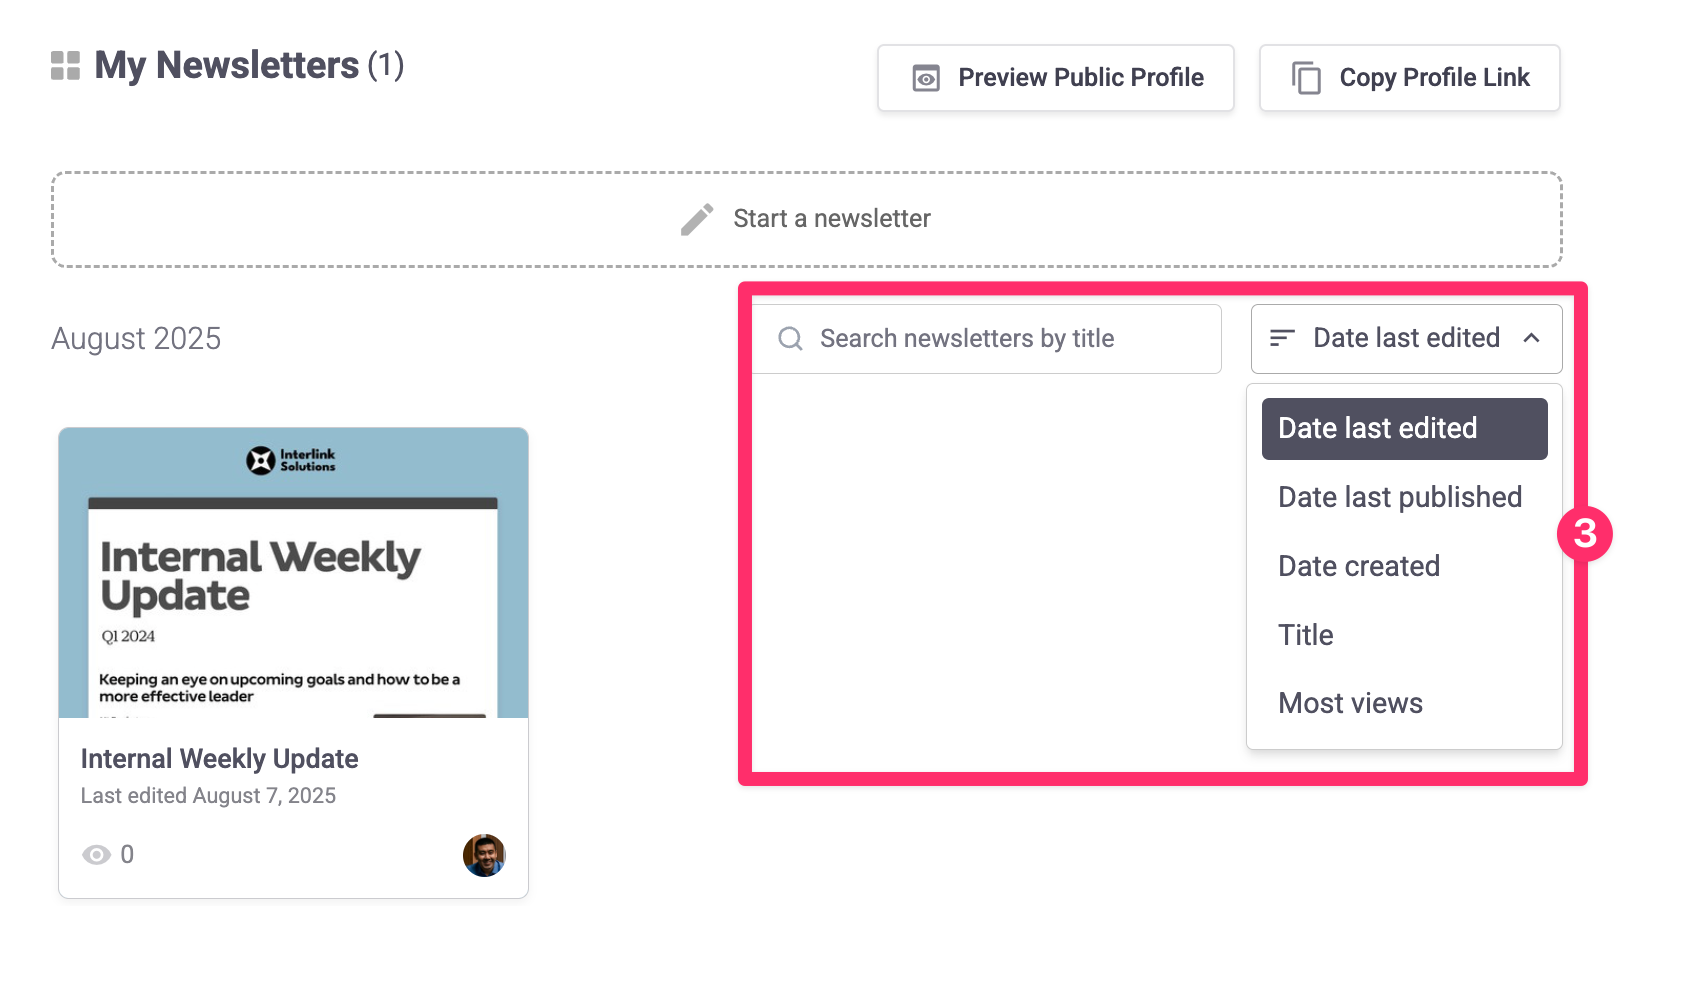Collapse the sort dropdown chevron
1694x982 pixels.
(x=1531, y=338)
